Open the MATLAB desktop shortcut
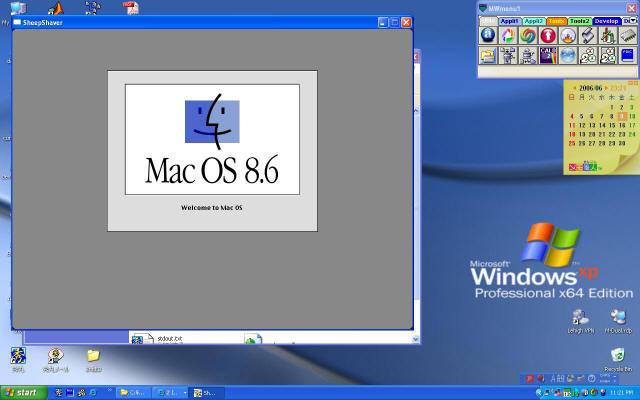 [56, 10]
